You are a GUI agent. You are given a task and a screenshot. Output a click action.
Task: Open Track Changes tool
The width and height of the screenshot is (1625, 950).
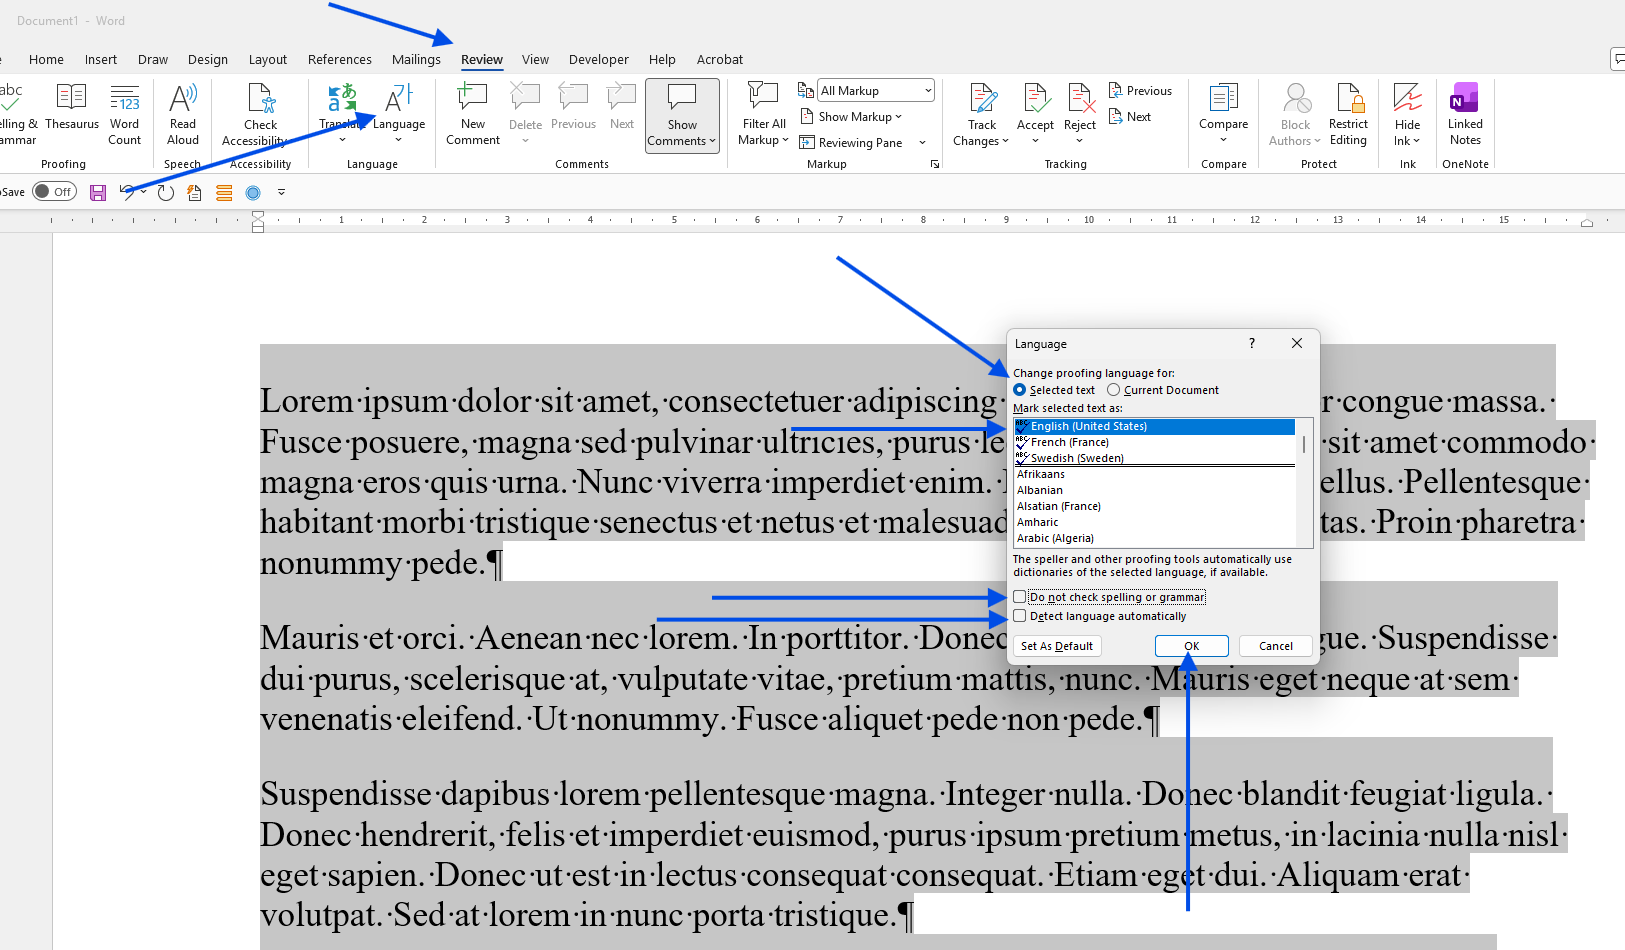coord(982,115)
